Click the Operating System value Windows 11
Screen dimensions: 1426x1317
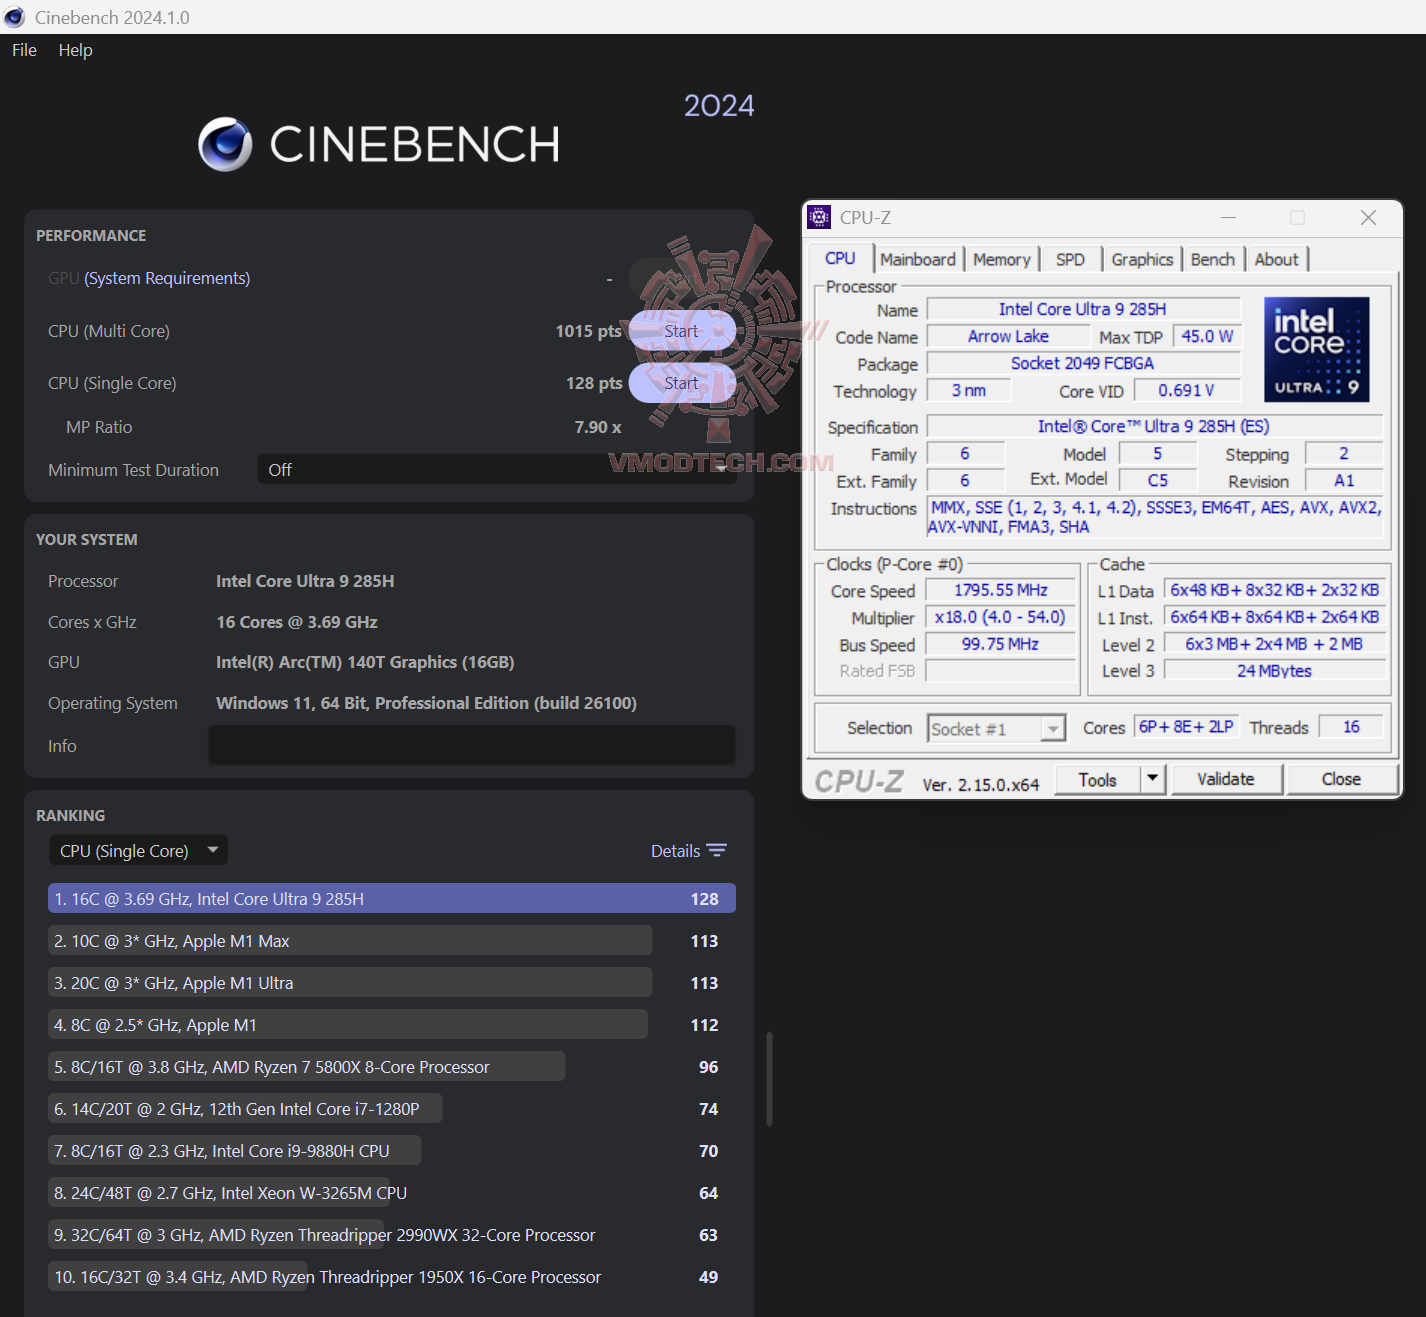point(426,703)
